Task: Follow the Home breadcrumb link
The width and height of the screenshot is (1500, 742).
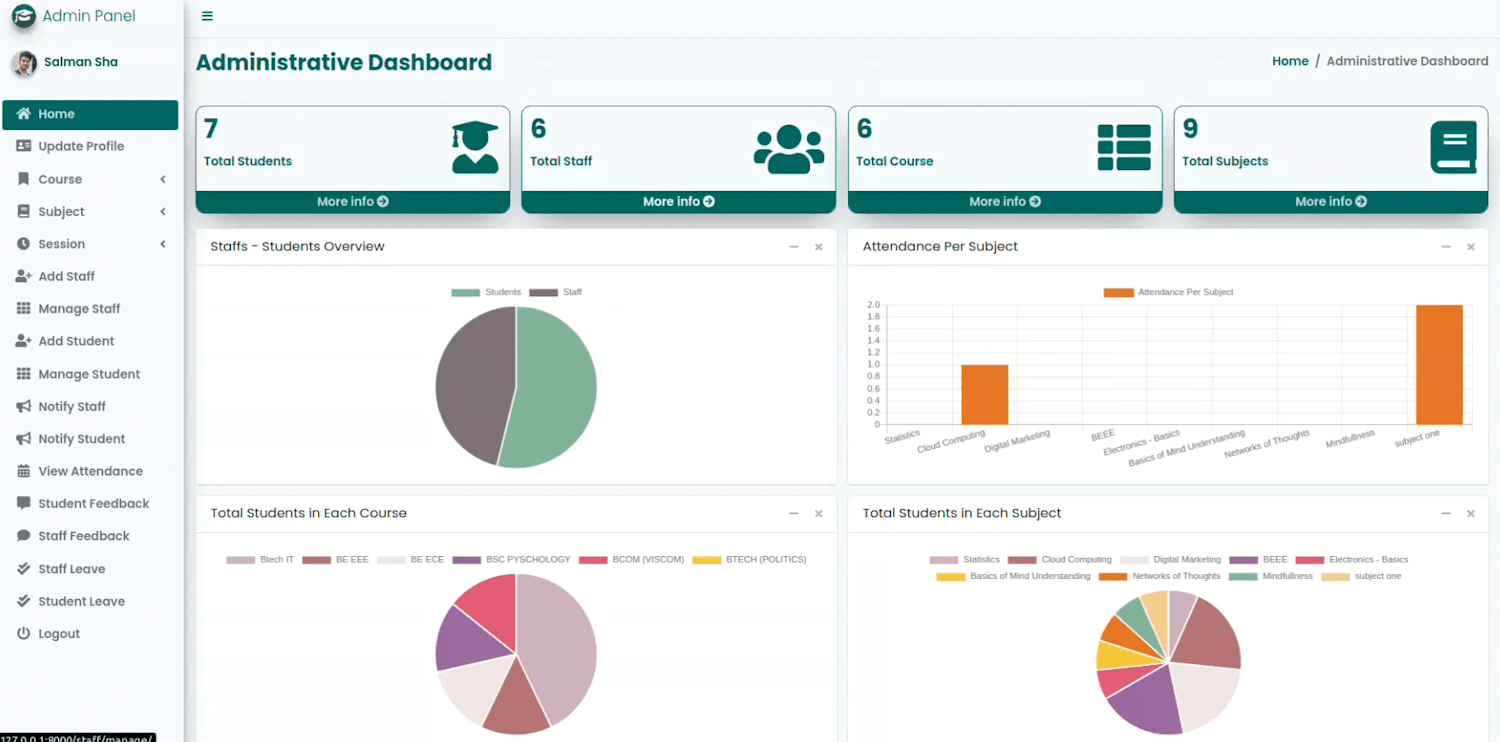Action: coord(1290,61)
